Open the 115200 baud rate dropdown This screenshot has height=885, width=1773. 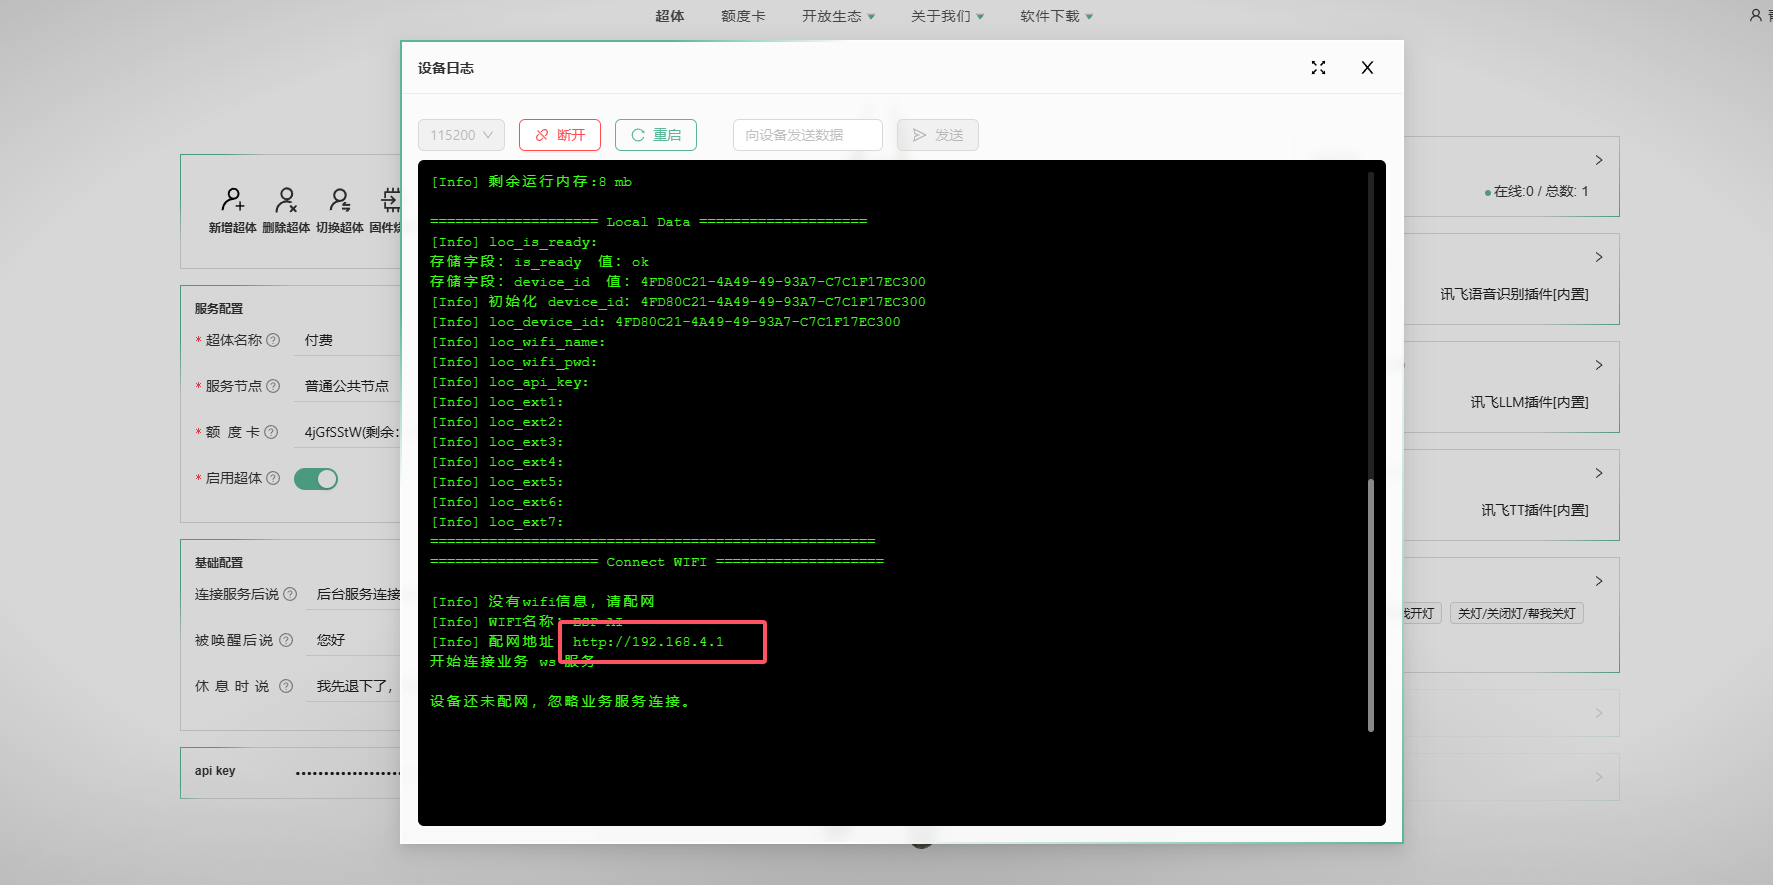461,135
